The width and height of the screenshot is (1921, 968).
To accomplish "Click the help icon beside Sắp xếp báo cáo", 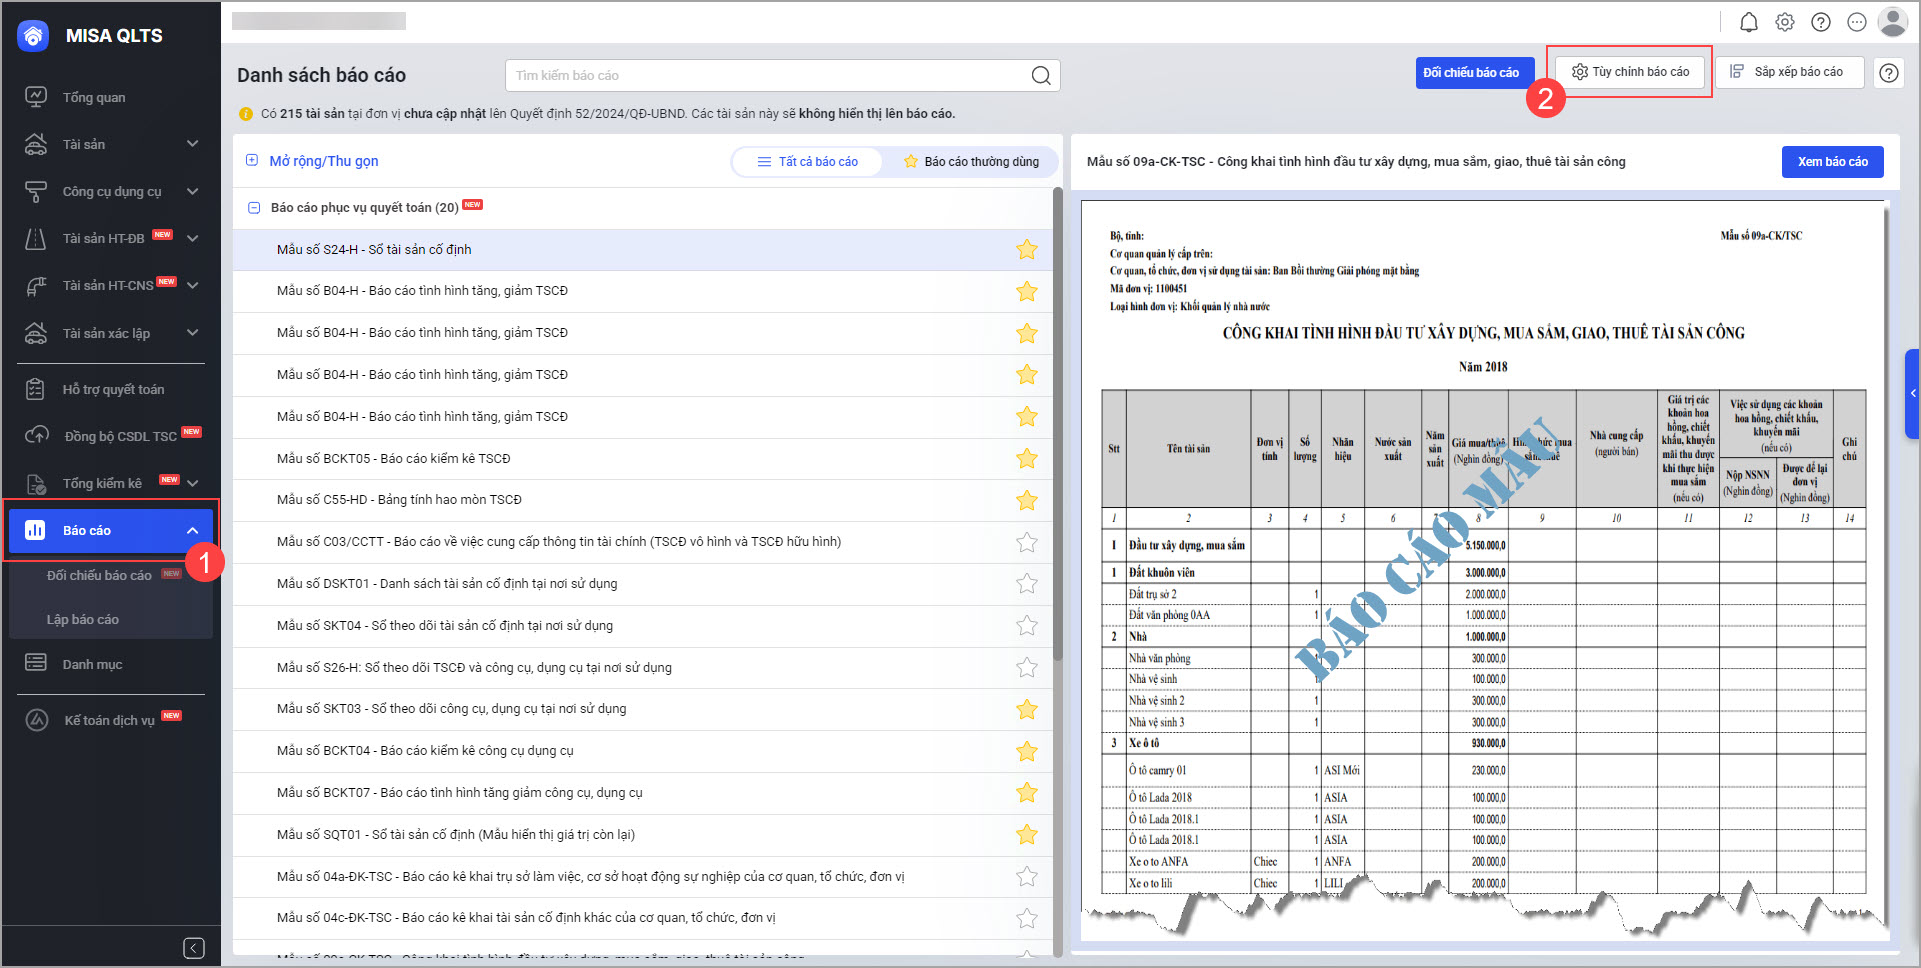I will pyautogui.click(x=1888, y=73).
